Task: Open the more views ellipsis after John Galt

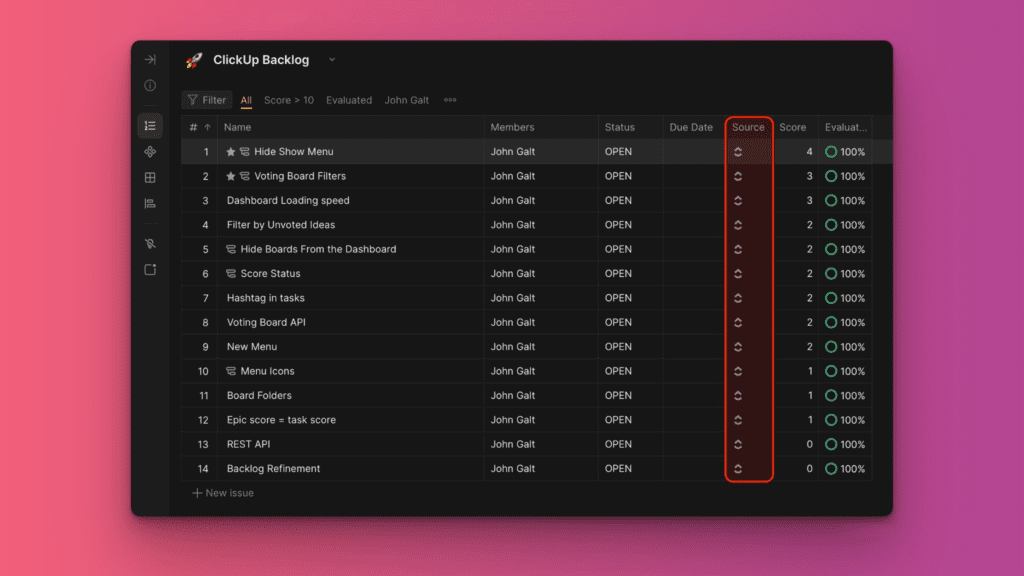Action: pyautogui.click(x=450, y=100)
